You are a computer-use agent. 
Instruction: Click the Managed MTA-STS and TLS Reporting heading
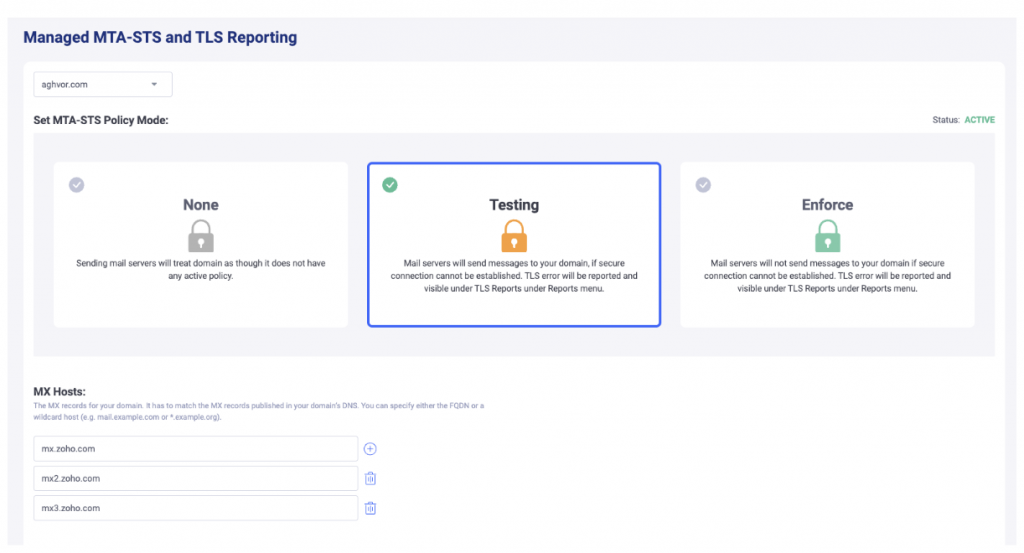point(160,38)
